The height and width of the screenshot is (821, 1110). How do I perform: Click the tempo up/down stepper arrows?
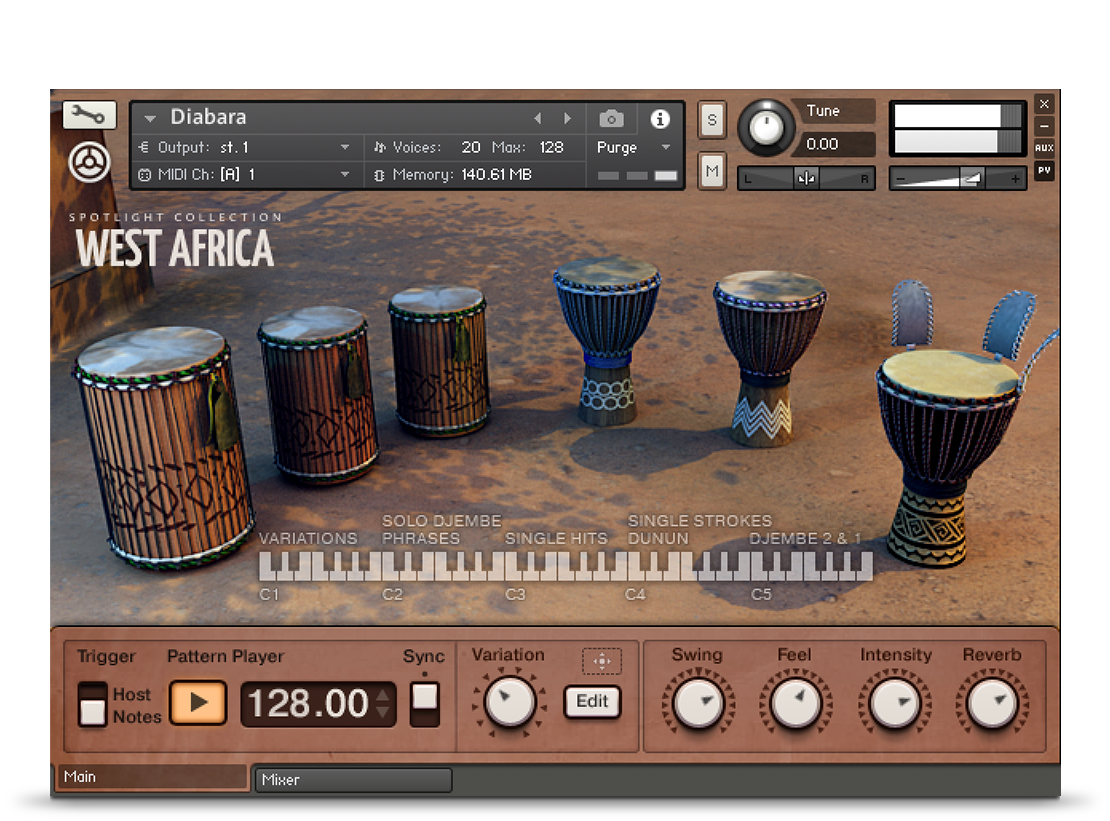(383, 704)
